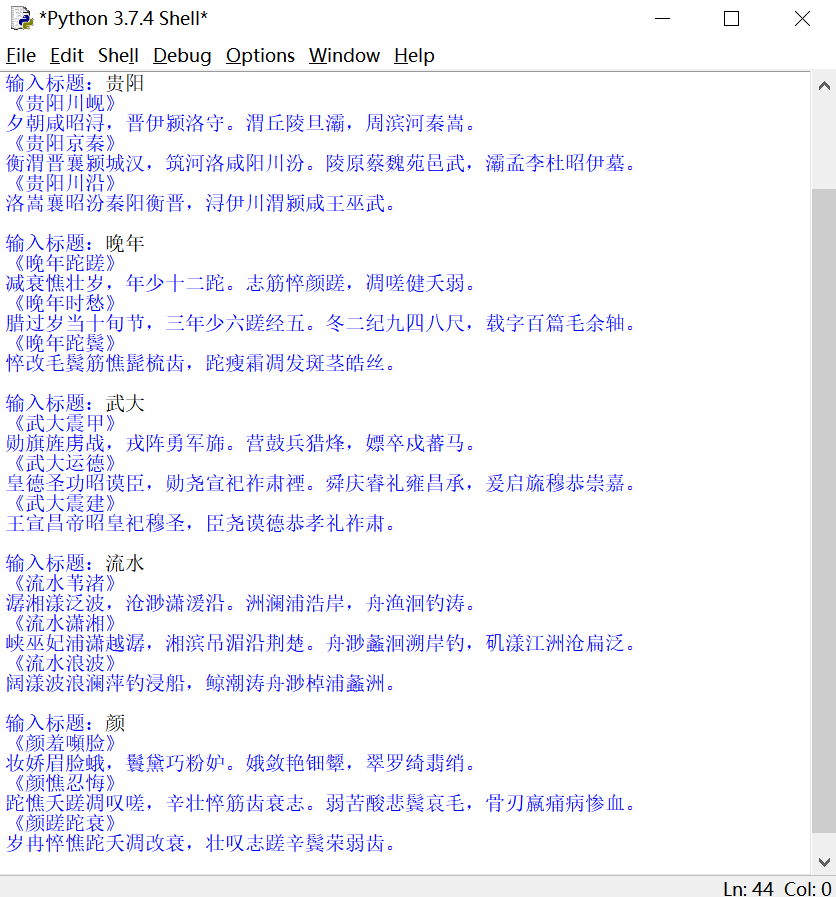Screen dimensions: 836x897
Task: Click the title 《武大运德》
Action: click(65, 464)
